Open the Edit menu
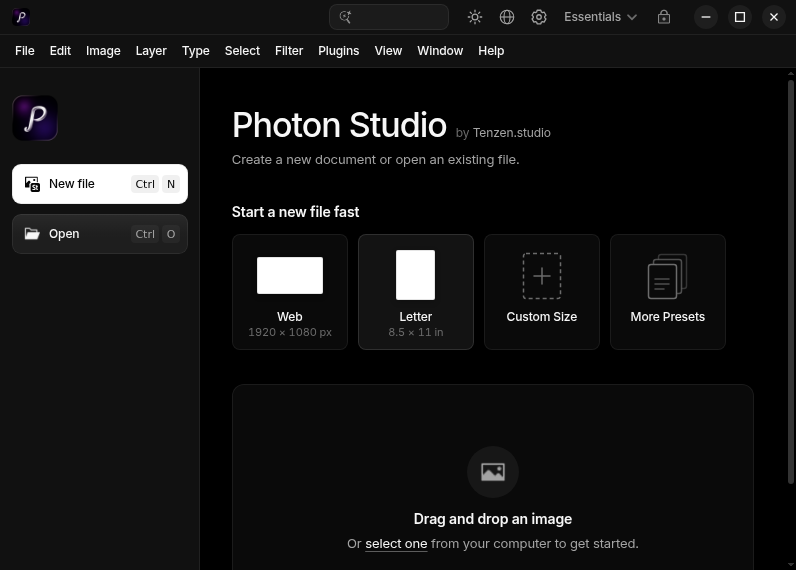 click(60, 51)
